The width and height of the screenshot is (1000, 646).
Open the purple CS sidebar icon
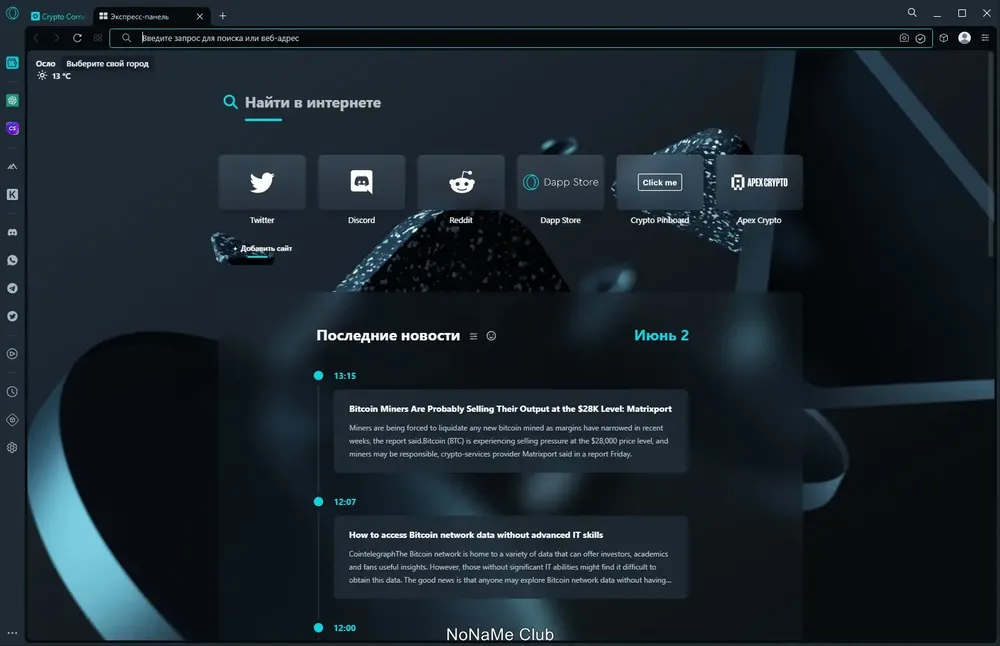[12, 128]
